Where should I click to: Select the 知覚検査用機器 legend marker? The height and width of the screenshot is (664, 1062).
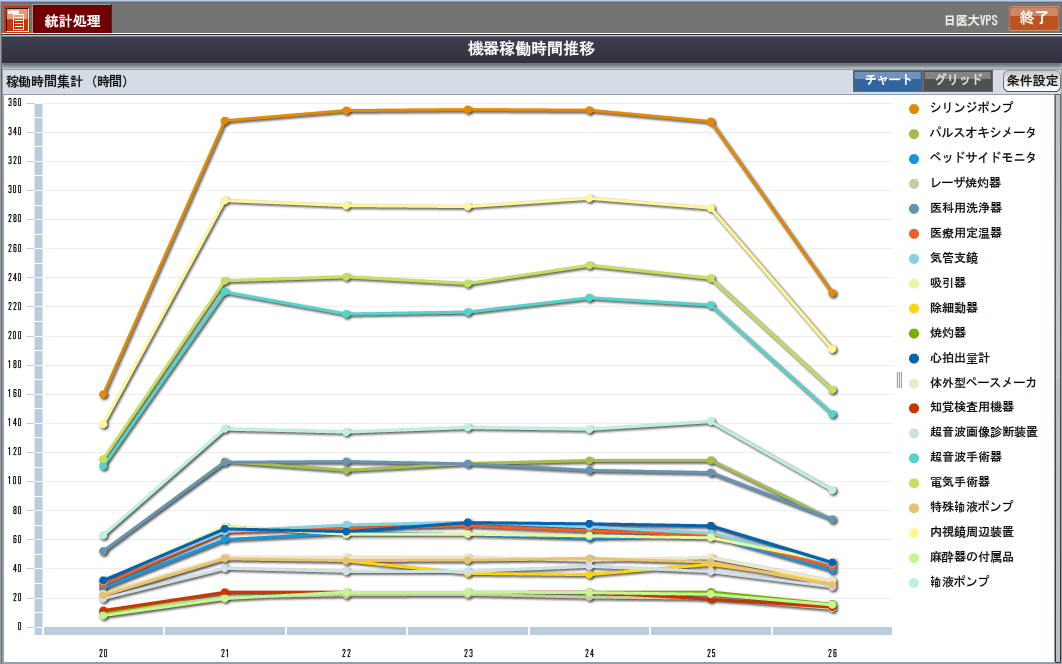pos(914,407)
